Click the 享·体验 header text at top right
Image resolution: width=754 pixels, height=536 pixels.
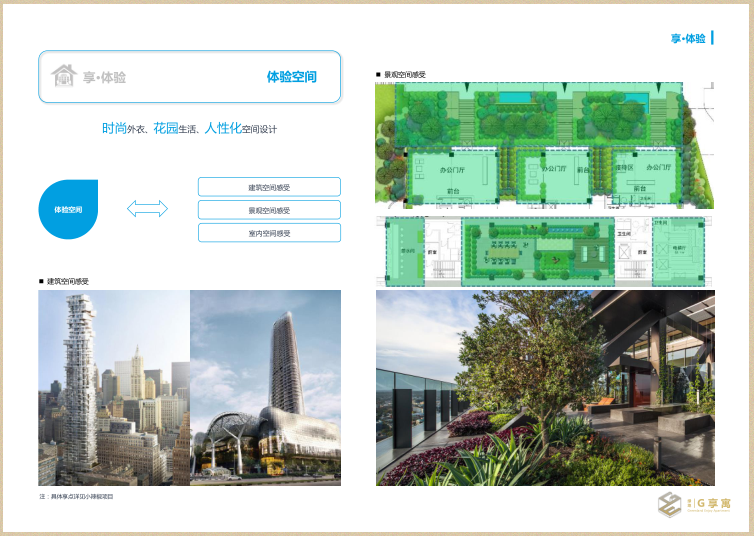point(688,39)
